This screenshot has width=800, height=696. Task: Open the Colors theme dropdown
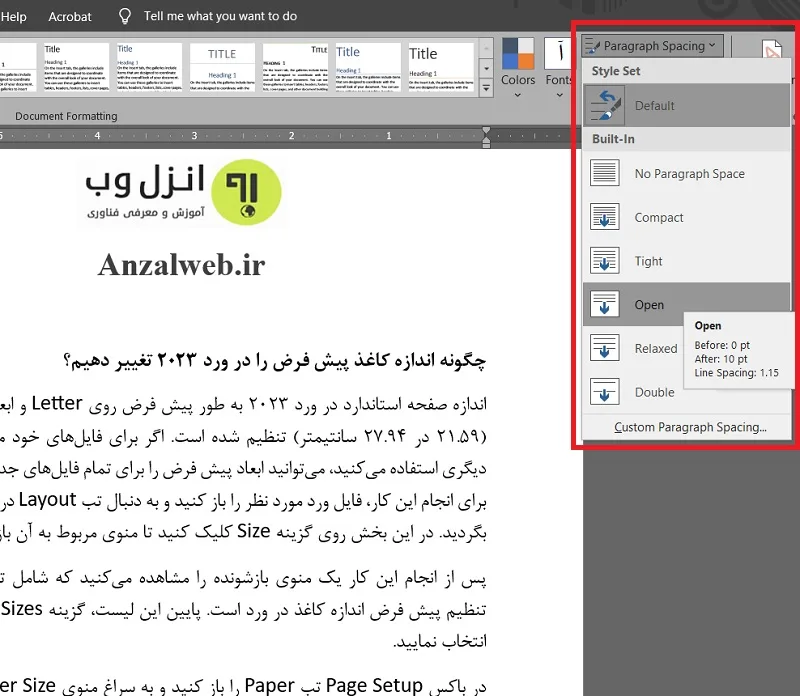pos(518,68)
